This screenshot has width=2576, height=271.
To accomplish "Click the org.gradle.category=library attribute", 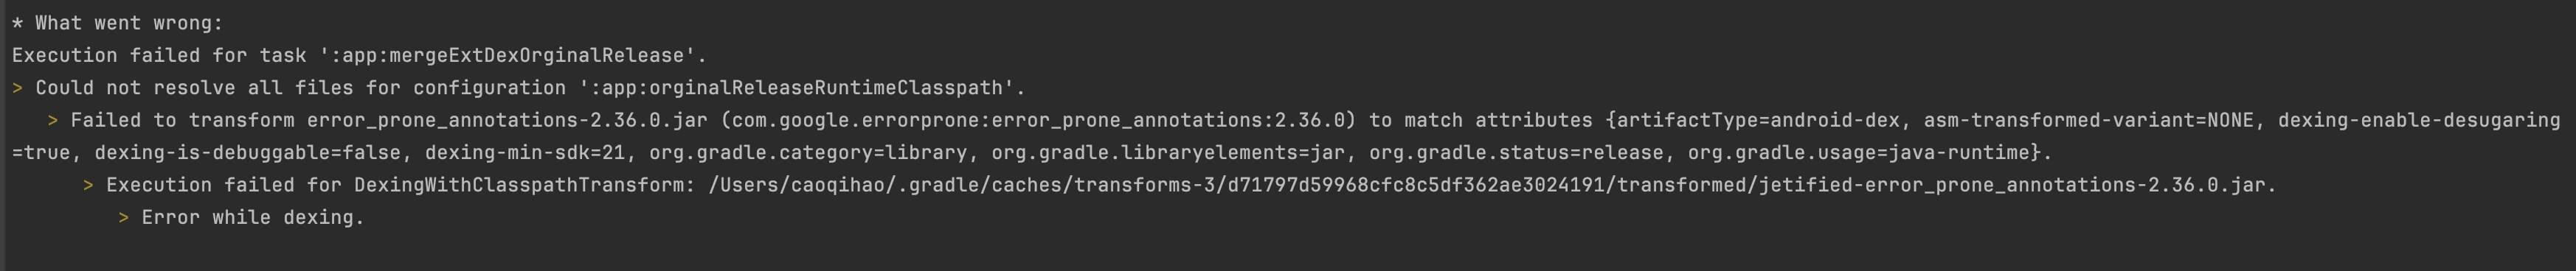I will coord(808,153).
